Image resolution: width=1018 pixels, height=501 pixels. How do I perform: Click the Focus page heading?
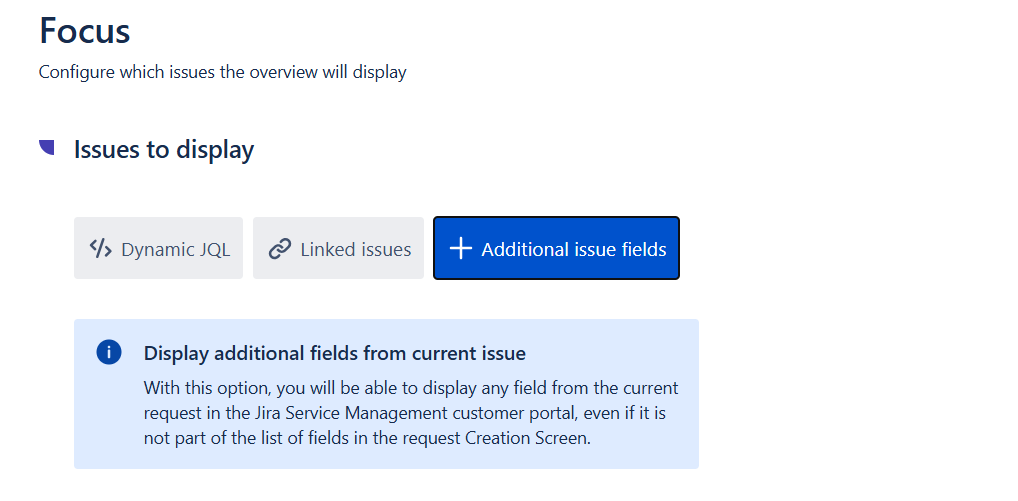pyautogui.click(x=85, y=31)
